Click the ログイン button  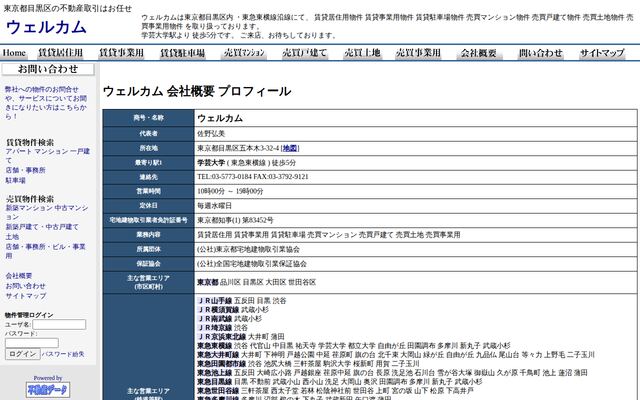click(22, 354)
